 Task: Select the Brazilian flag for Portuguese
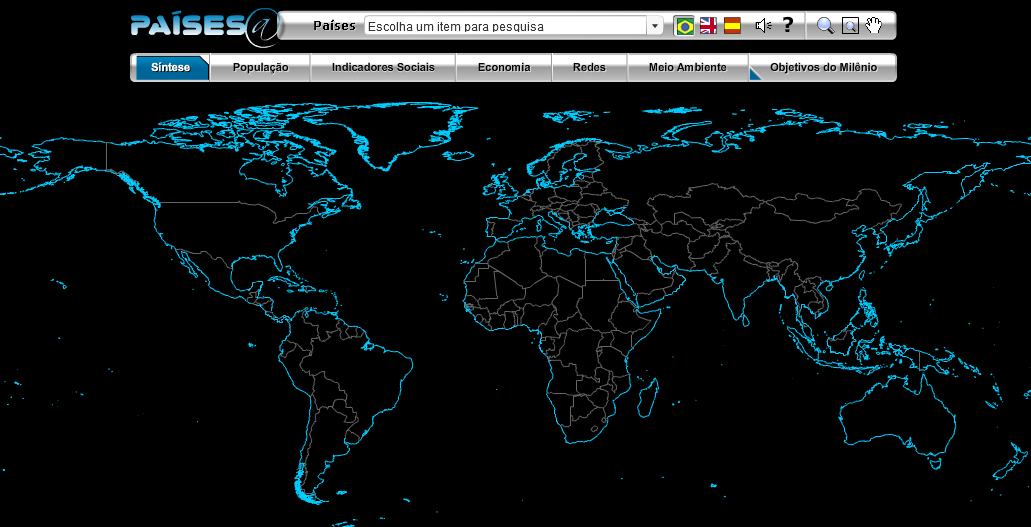(x=684, y=26)
